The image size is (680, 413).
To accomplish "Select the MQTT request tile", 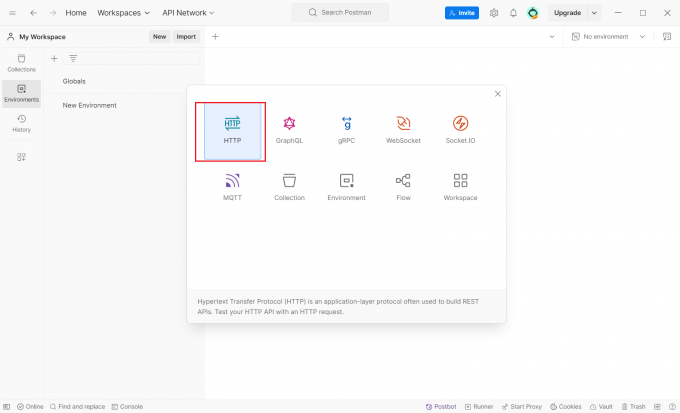I will coord(232,188).
